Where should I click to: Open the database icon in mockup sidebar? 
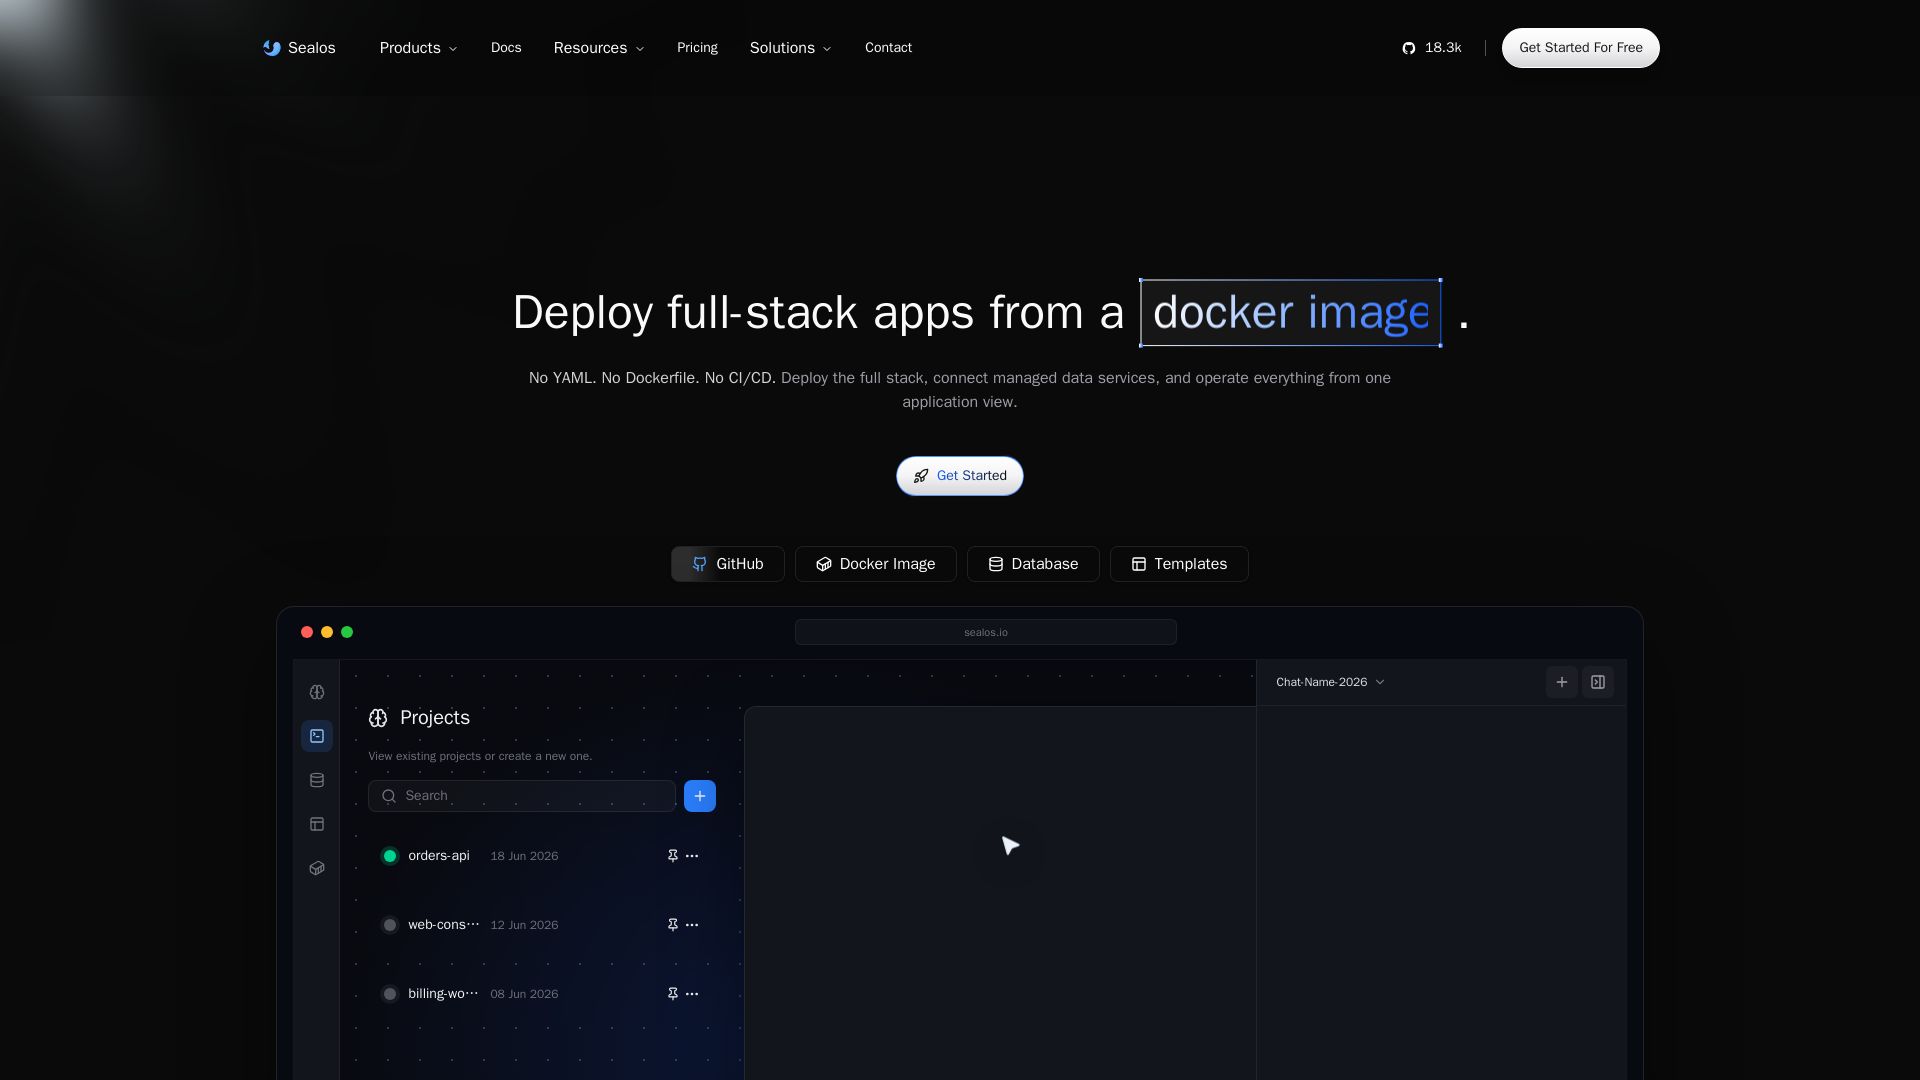pos(317,780)
